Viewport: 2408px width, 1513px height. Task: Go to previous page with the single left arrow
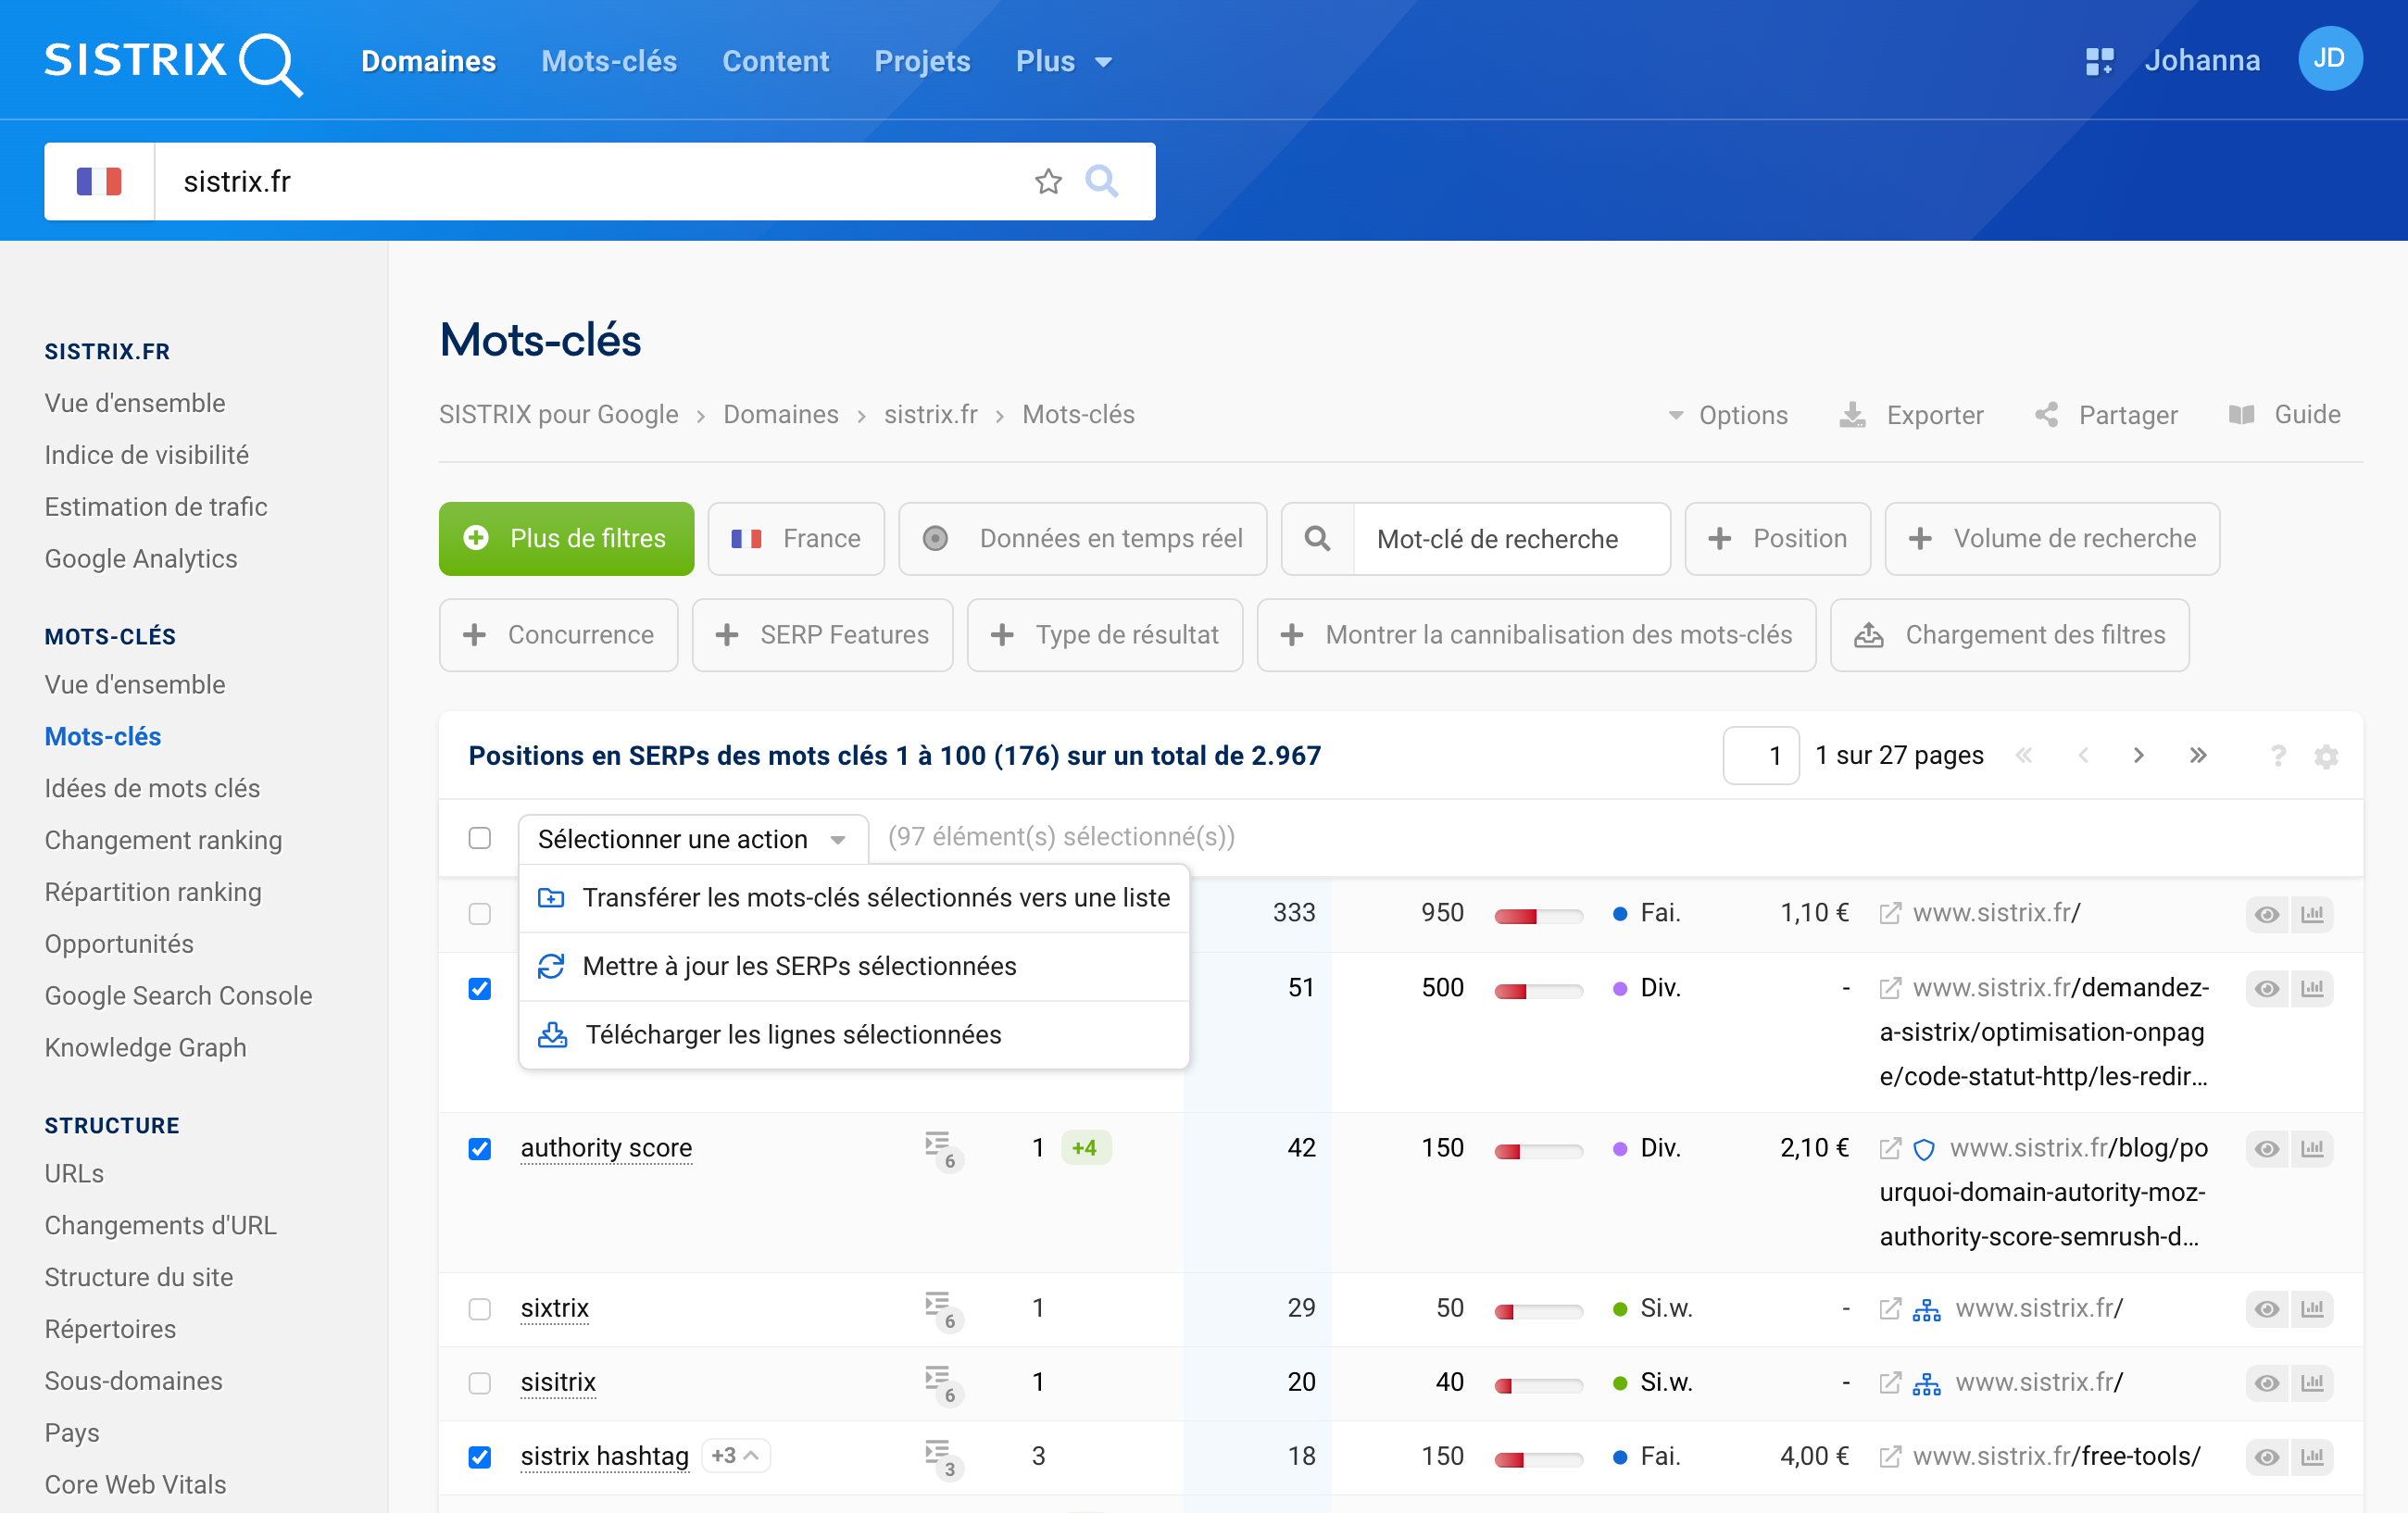click(x=2083, y=755)
